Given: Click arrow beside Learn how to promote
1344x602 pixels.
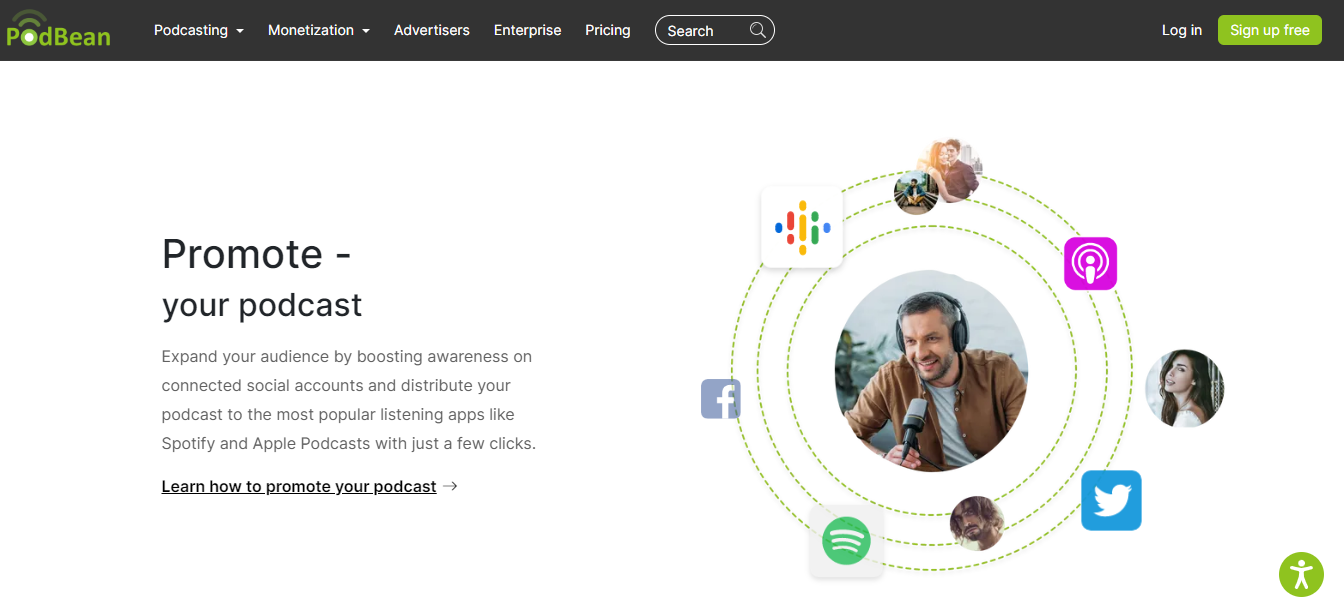Looking at the screenshot, I should coord(450,486).
